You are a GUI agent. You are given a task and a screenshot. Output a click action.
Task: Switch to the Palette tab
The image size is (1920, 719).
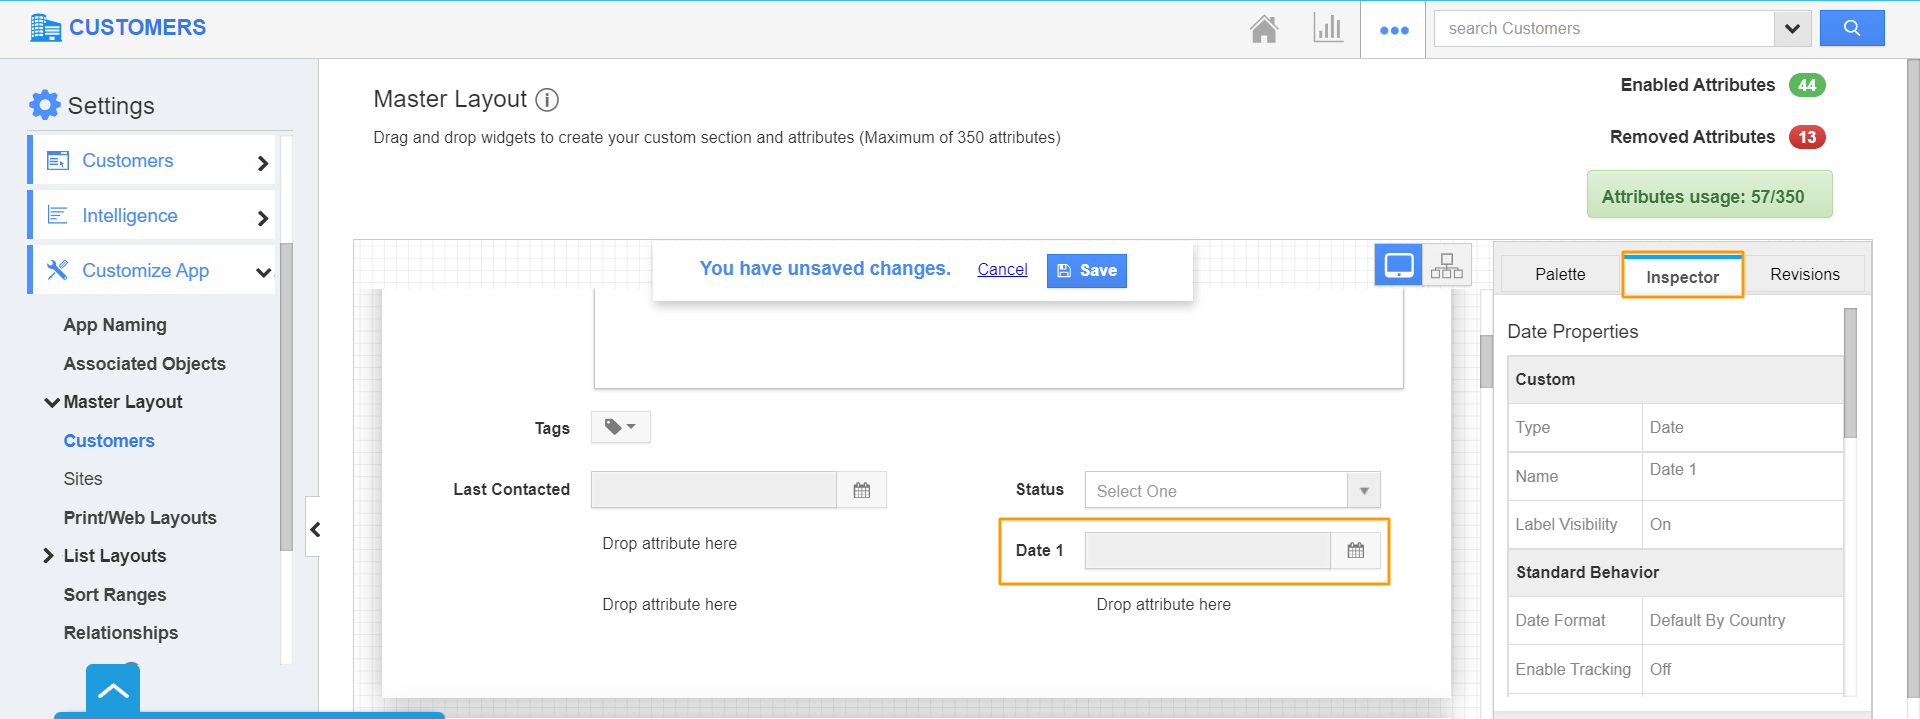tap(1559, 274)
